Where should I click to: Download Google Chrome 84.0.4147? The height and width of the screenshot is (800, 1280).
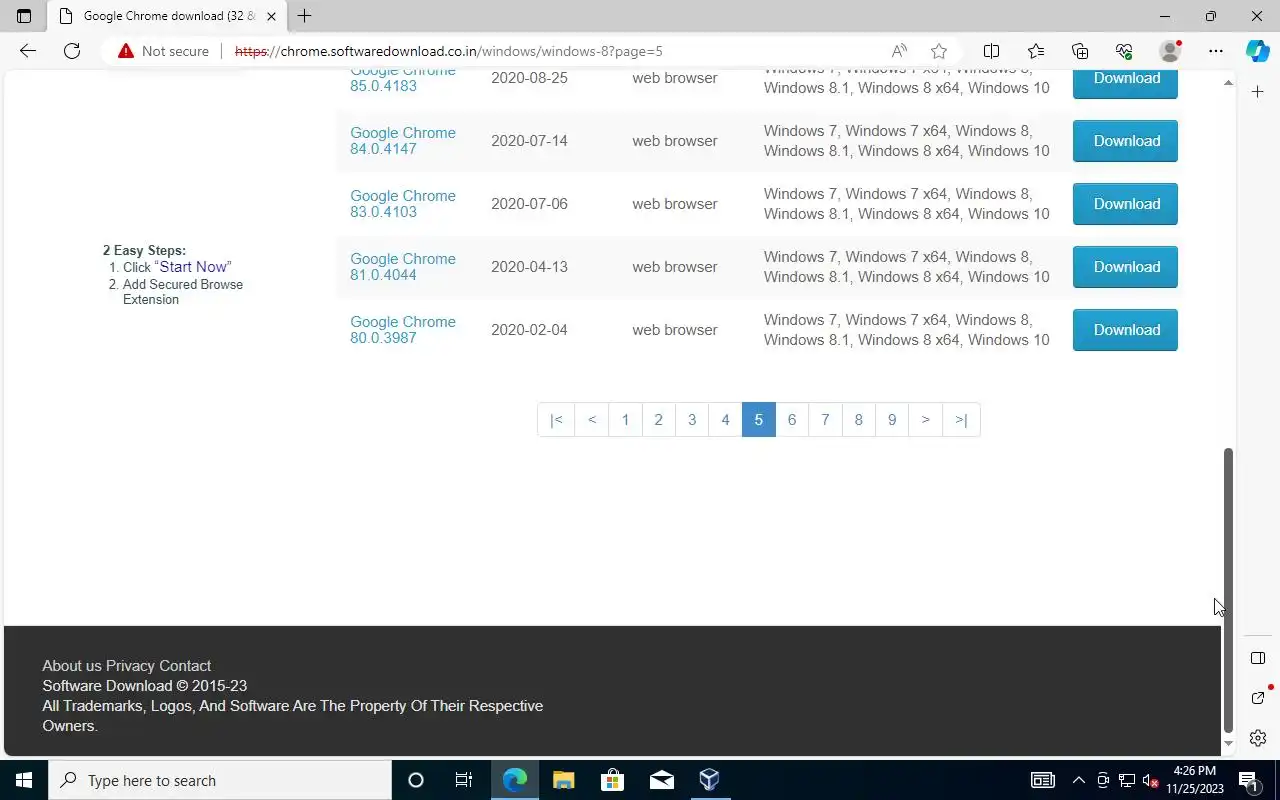tap(1125, 141)
